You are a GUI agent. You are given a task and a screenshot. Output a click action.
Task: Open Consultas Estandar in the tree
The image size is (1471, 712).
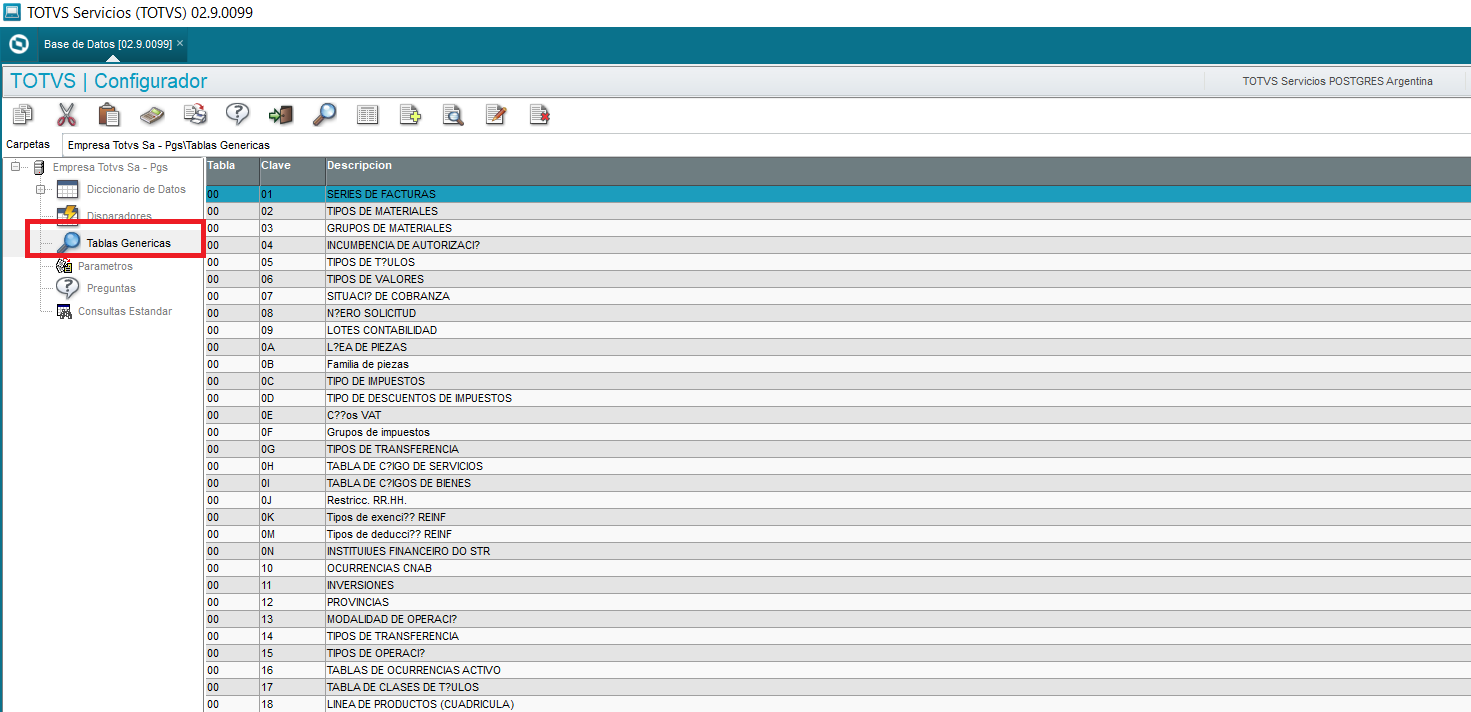click(x=125, y=311)
